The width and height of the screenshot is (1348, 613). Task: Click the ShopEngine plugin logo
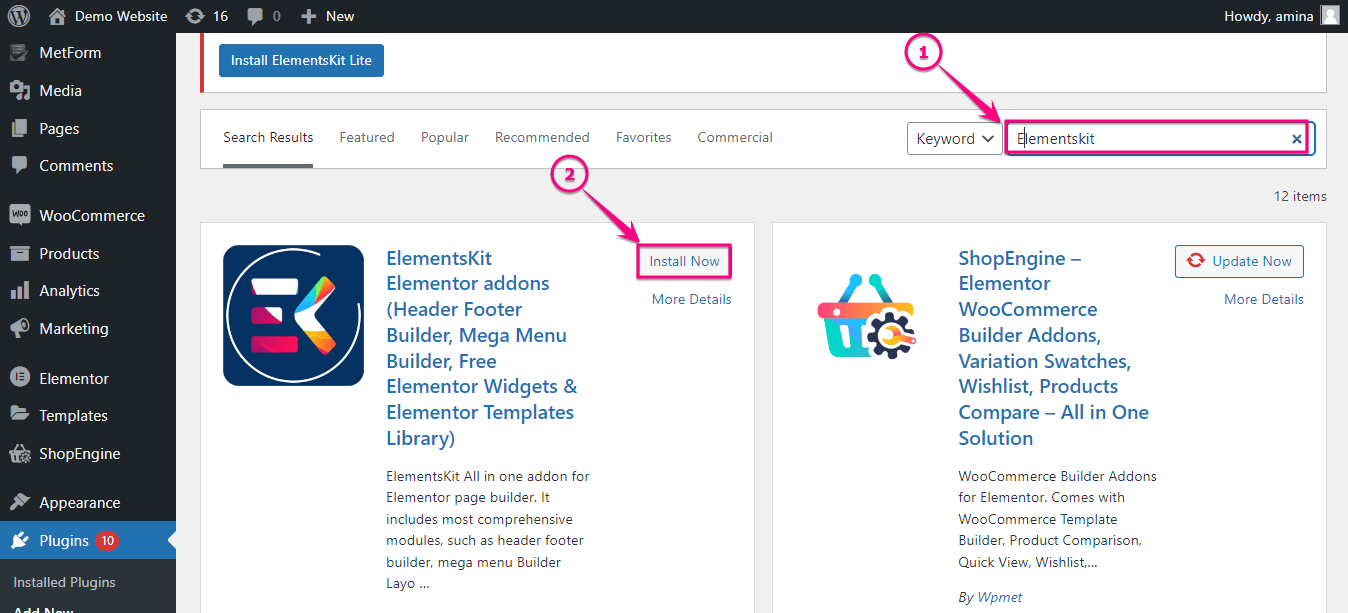pos(865,315)
